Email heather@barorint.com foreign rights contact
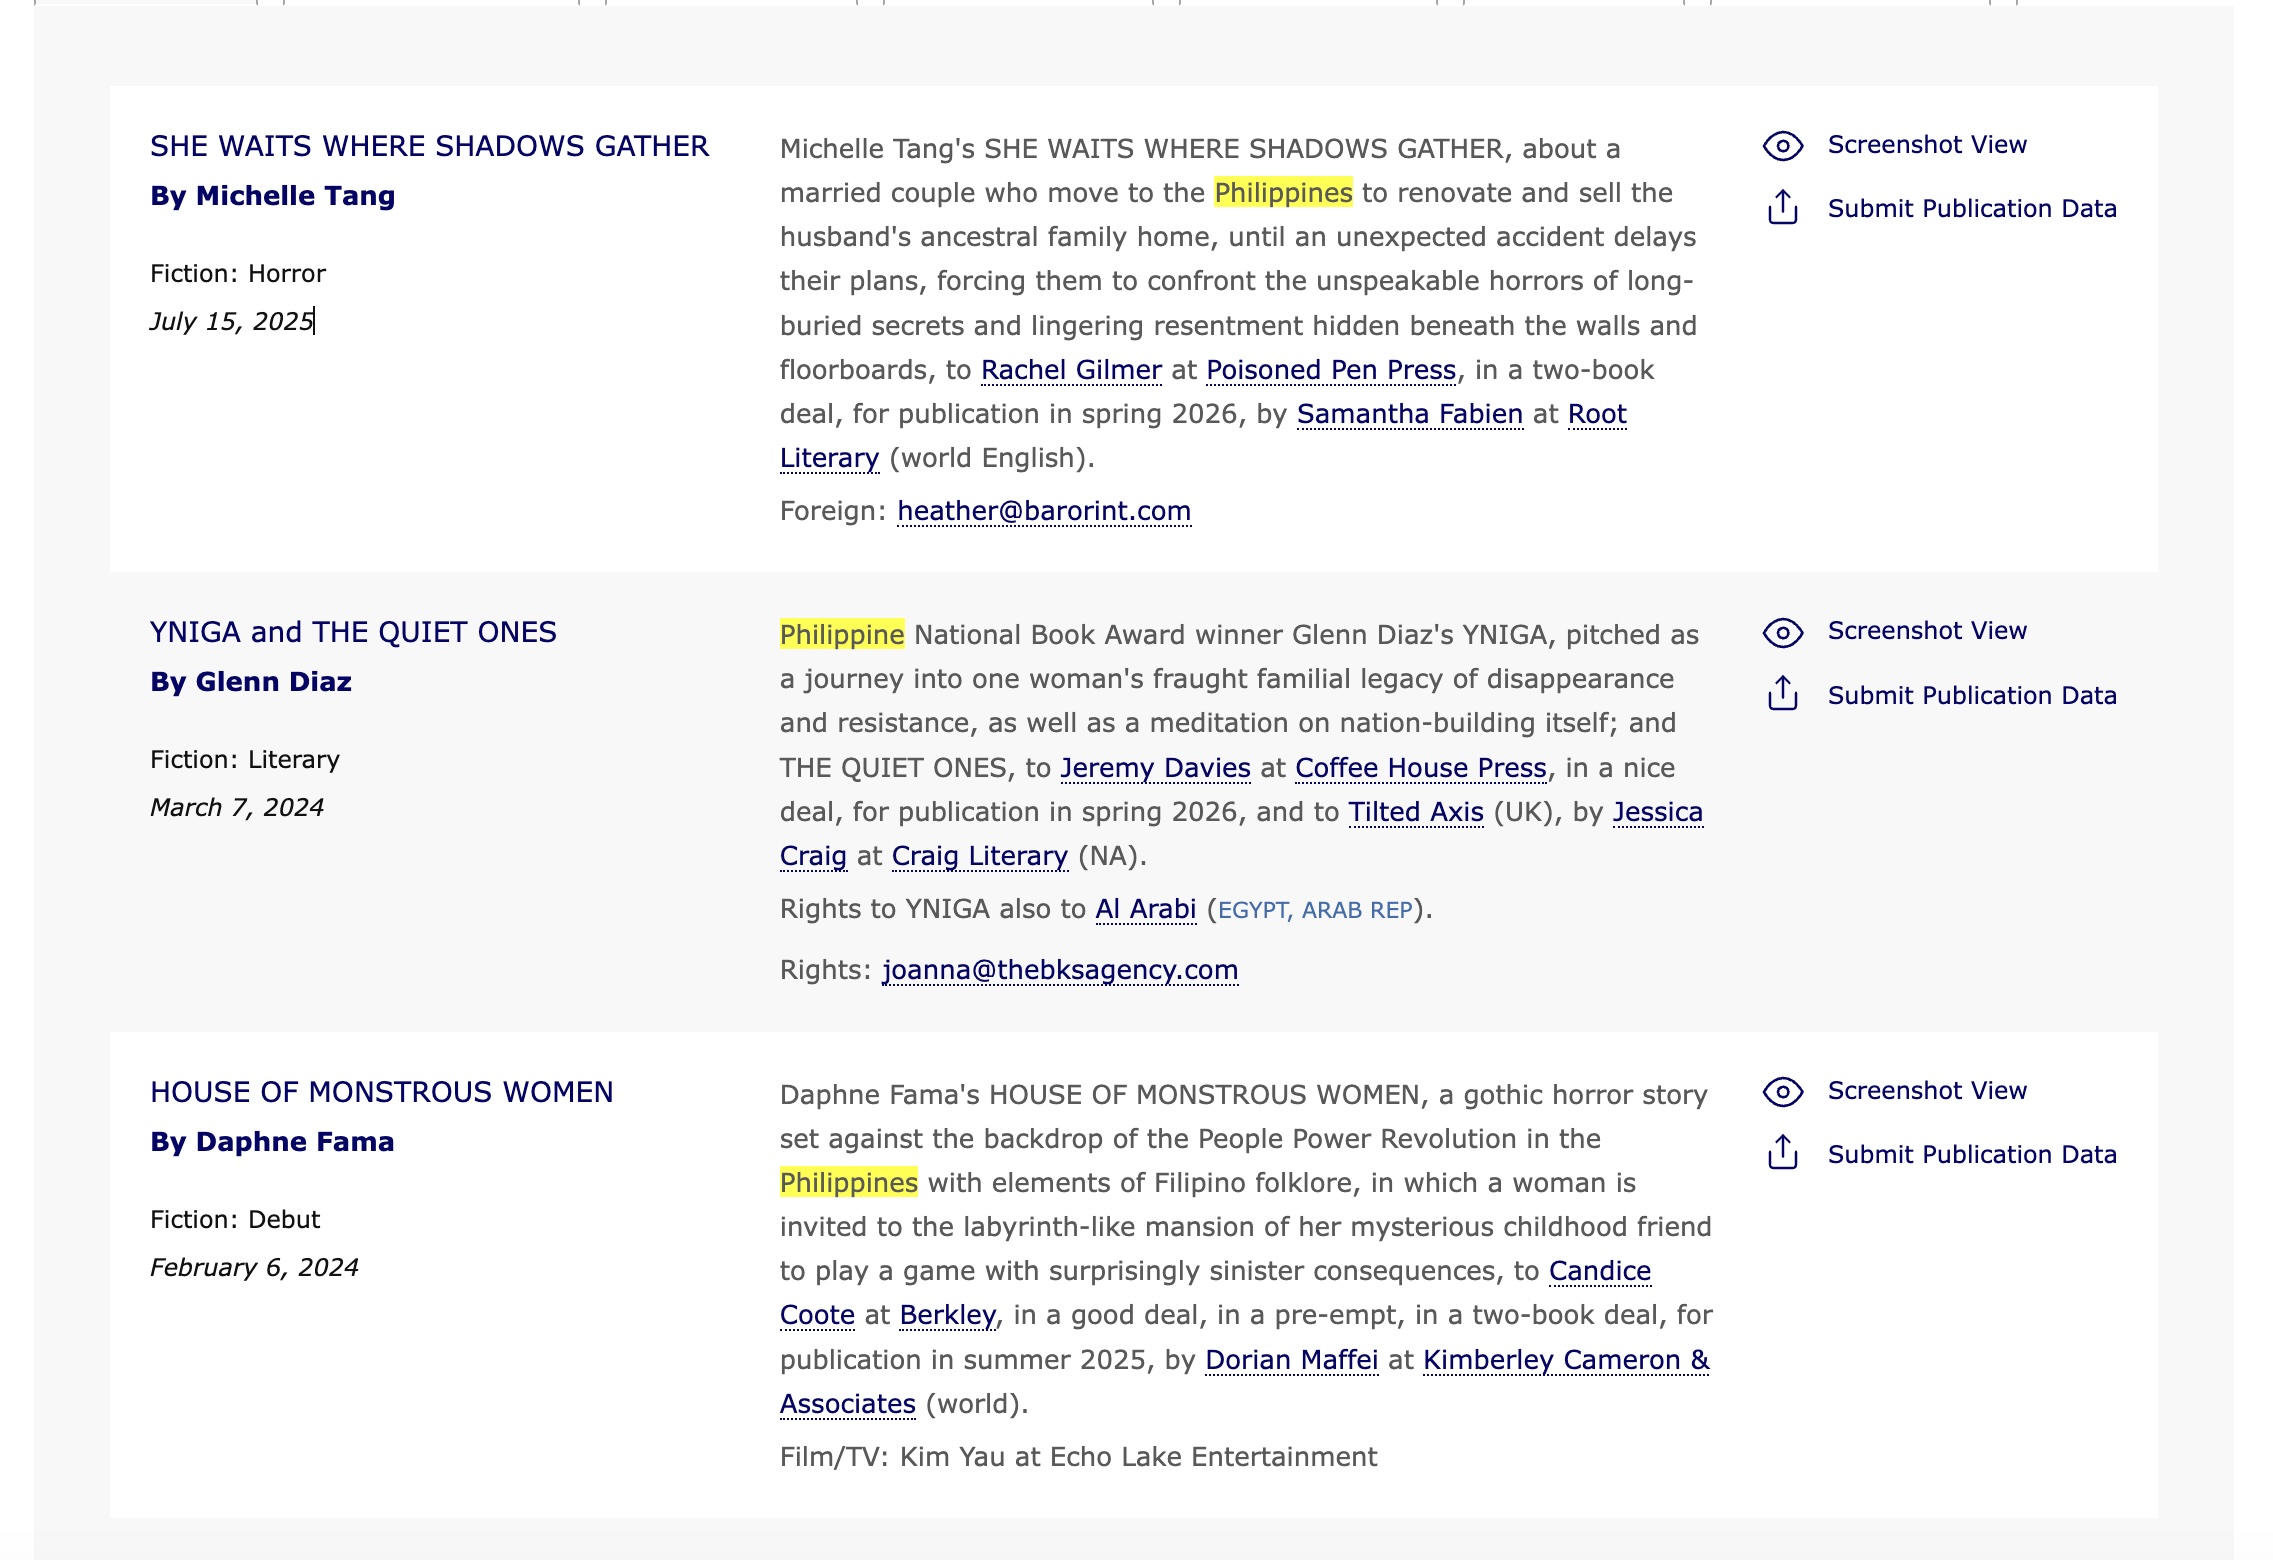The height and width of the screenshot is (1560, 2273). (1043, 511)
